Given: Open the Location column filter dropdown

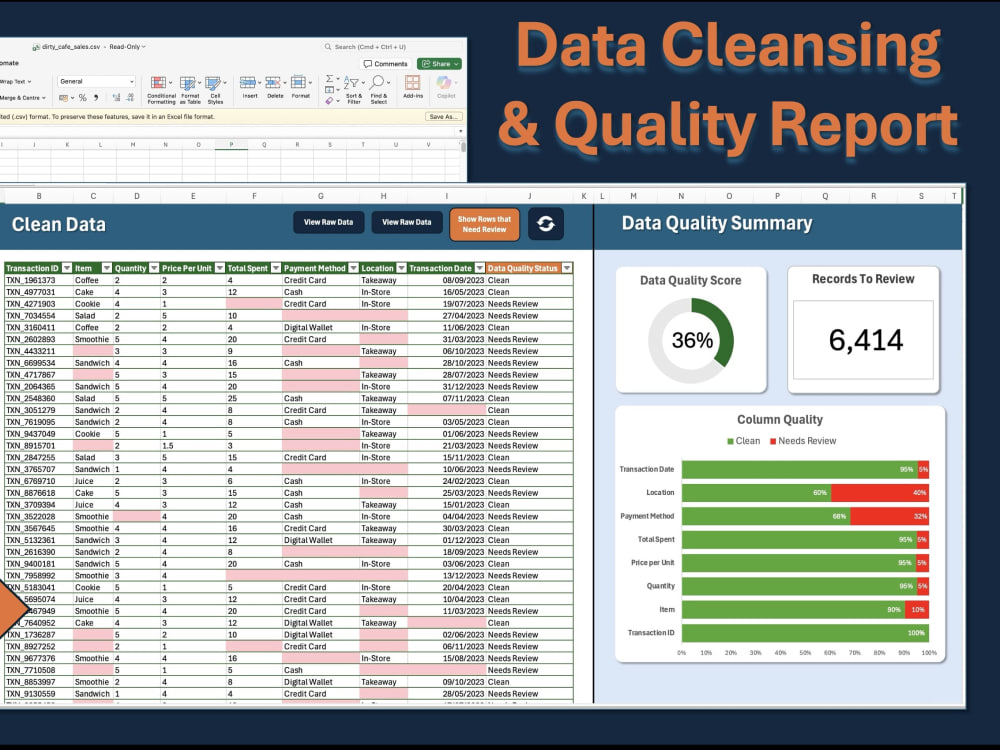Looking at the screenshot, I should [x=401, y=268].
